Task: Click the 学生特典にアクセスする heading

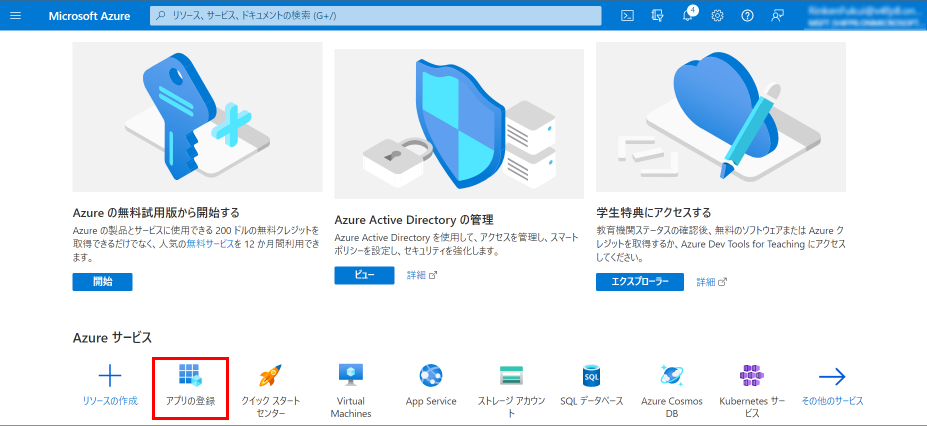Action: (x=653, y=212)
